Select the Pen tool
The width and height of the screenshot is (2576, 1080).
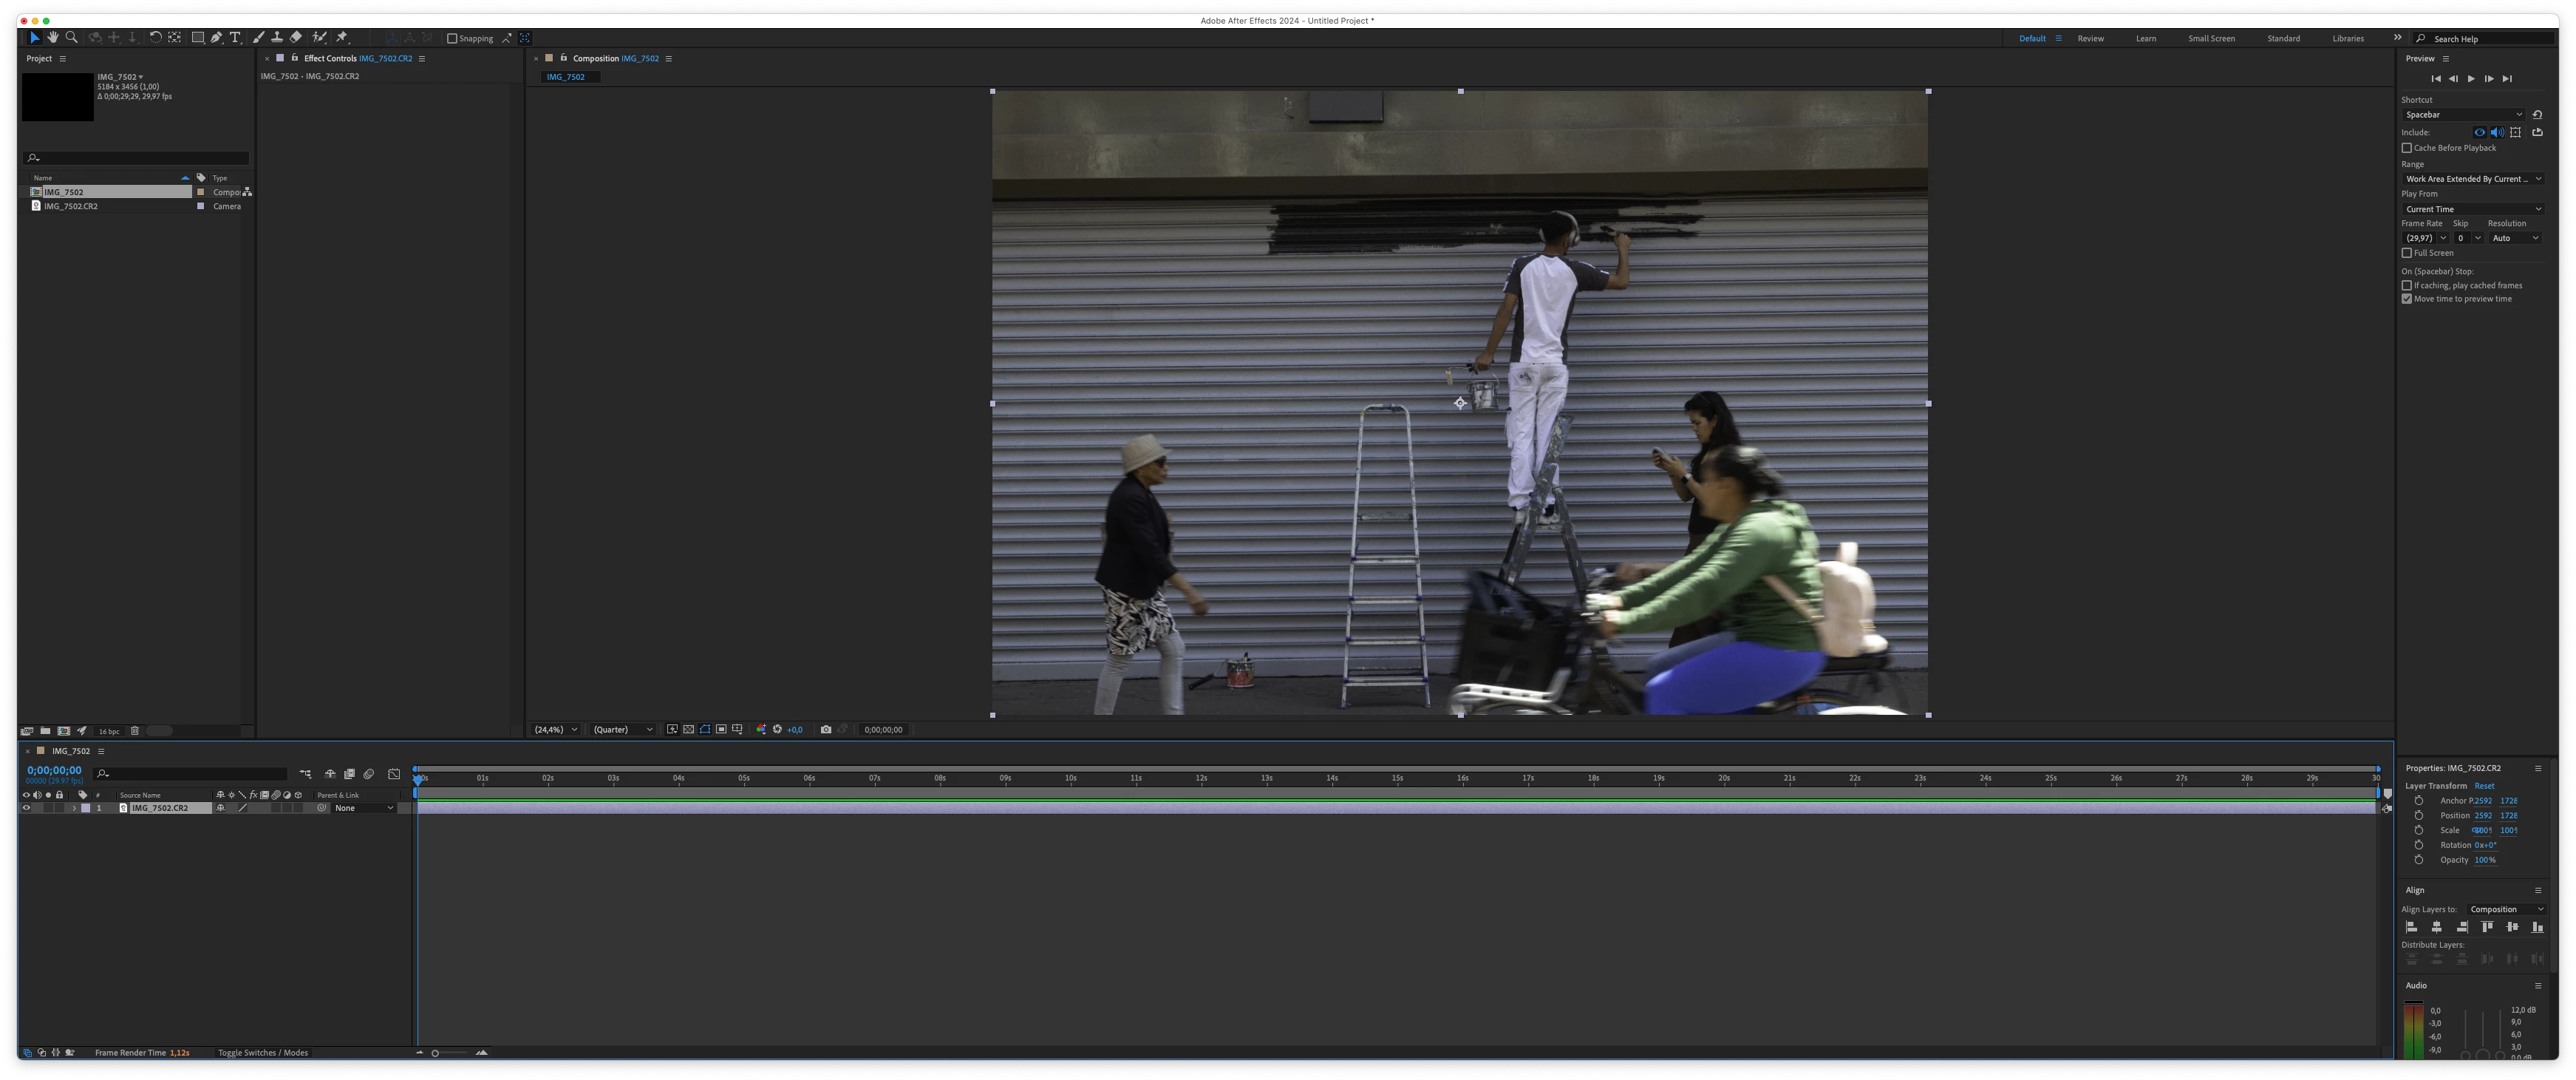[x=216, y=38]
